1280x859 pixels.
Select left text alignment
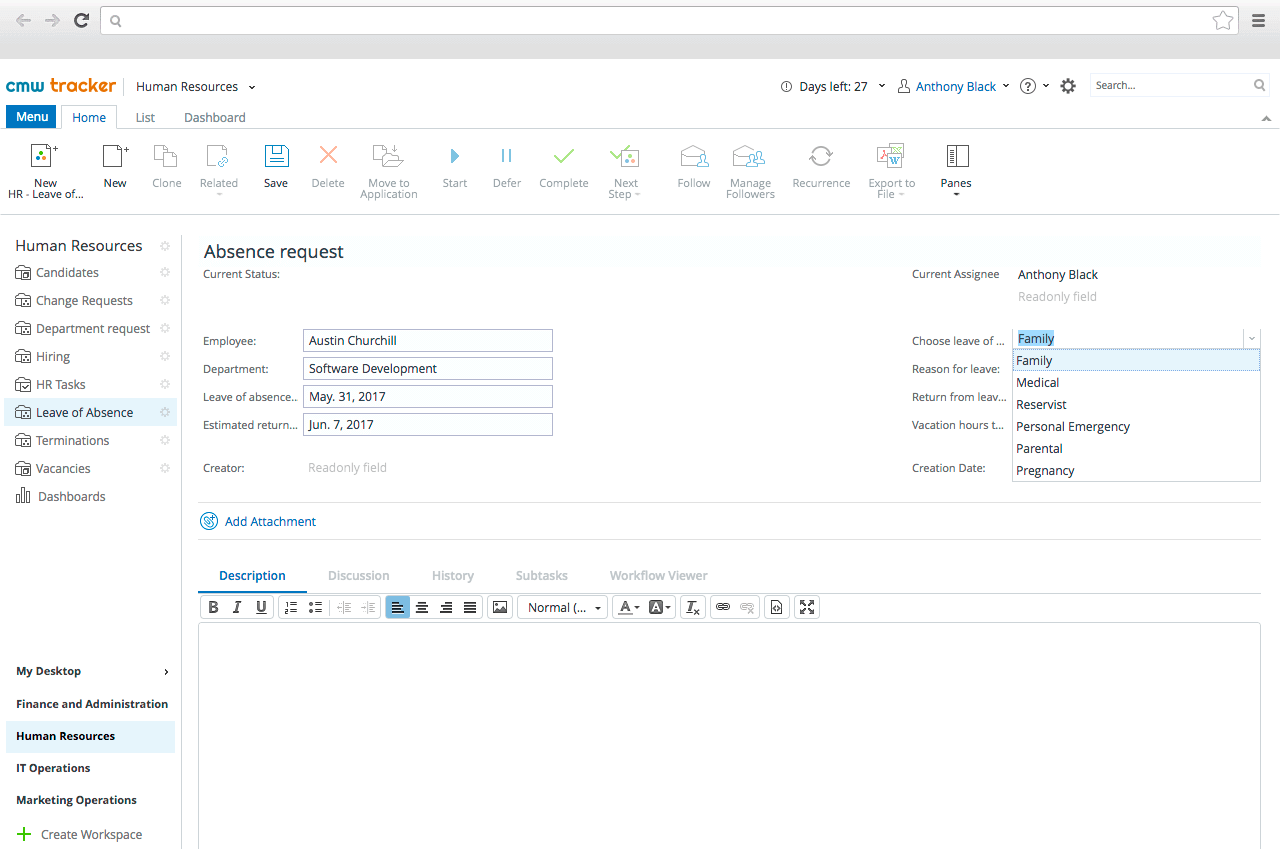(x=398, y=607)
